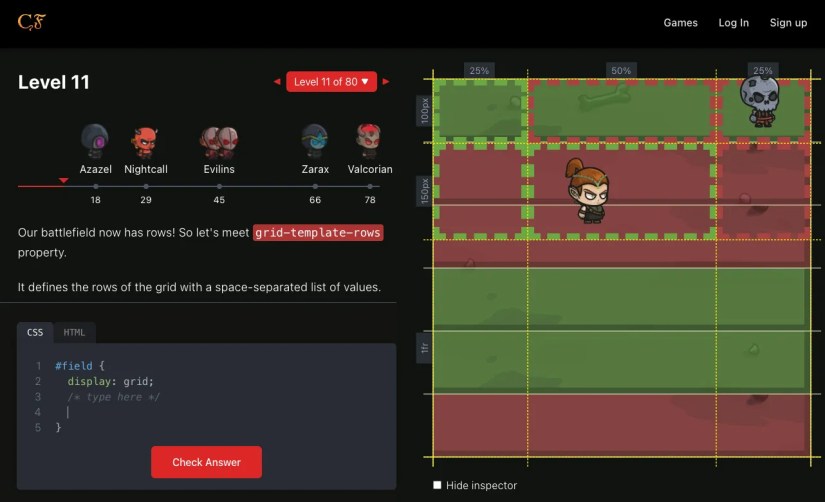
Task: Click progress marker at level 18
Action: pos(95,186)
